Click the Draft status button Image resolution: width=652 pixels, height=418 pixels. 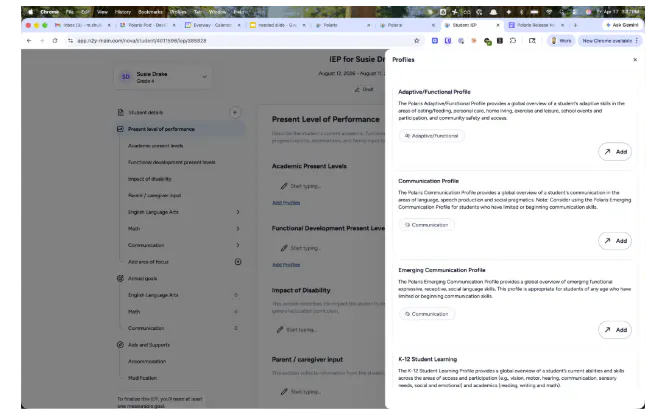coord(366,90)
